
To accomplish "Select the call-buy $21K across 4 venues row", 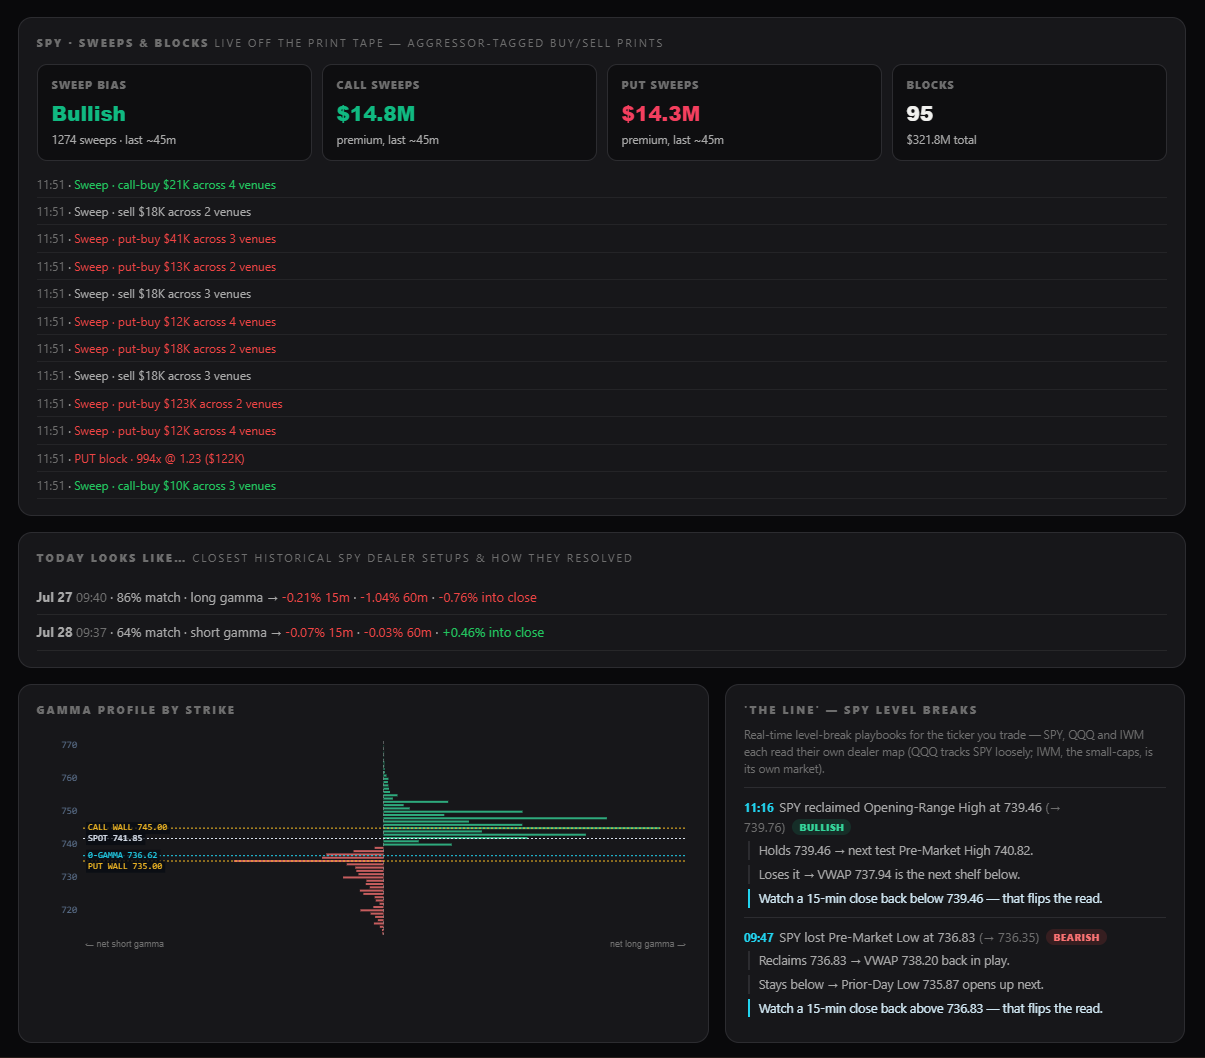I will 602,185.
